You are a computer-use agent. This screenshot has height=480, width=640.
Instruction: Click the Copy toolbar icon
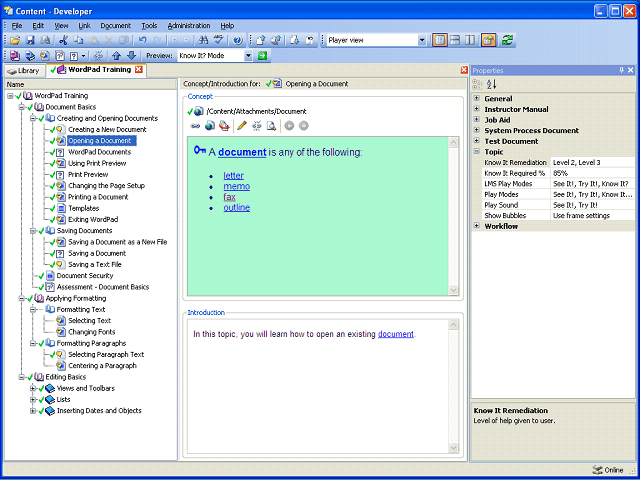pyautogui.click(x=78, y=40)
